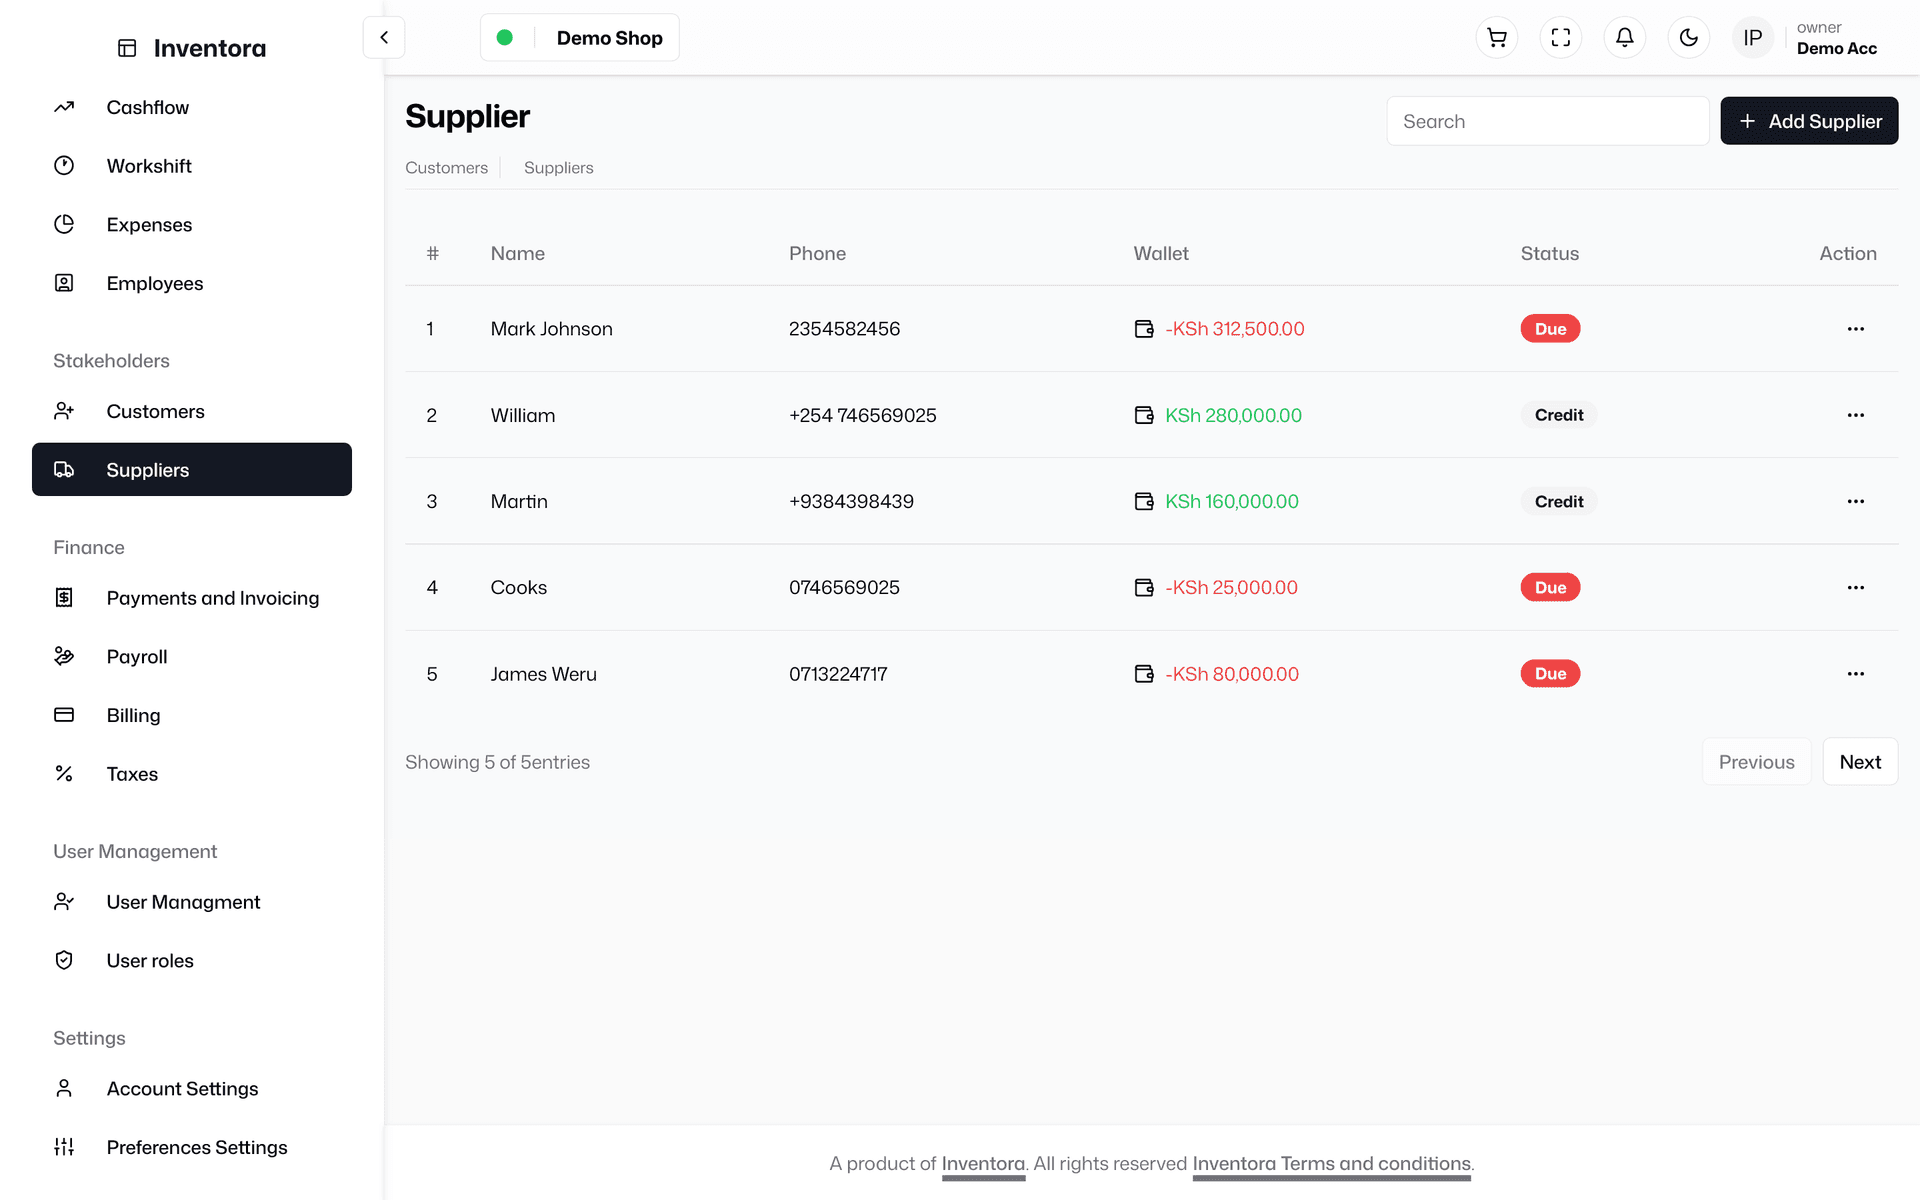Click the IP user avatar
This screenshot has height=1200, width=1920.
[1753, 38]
